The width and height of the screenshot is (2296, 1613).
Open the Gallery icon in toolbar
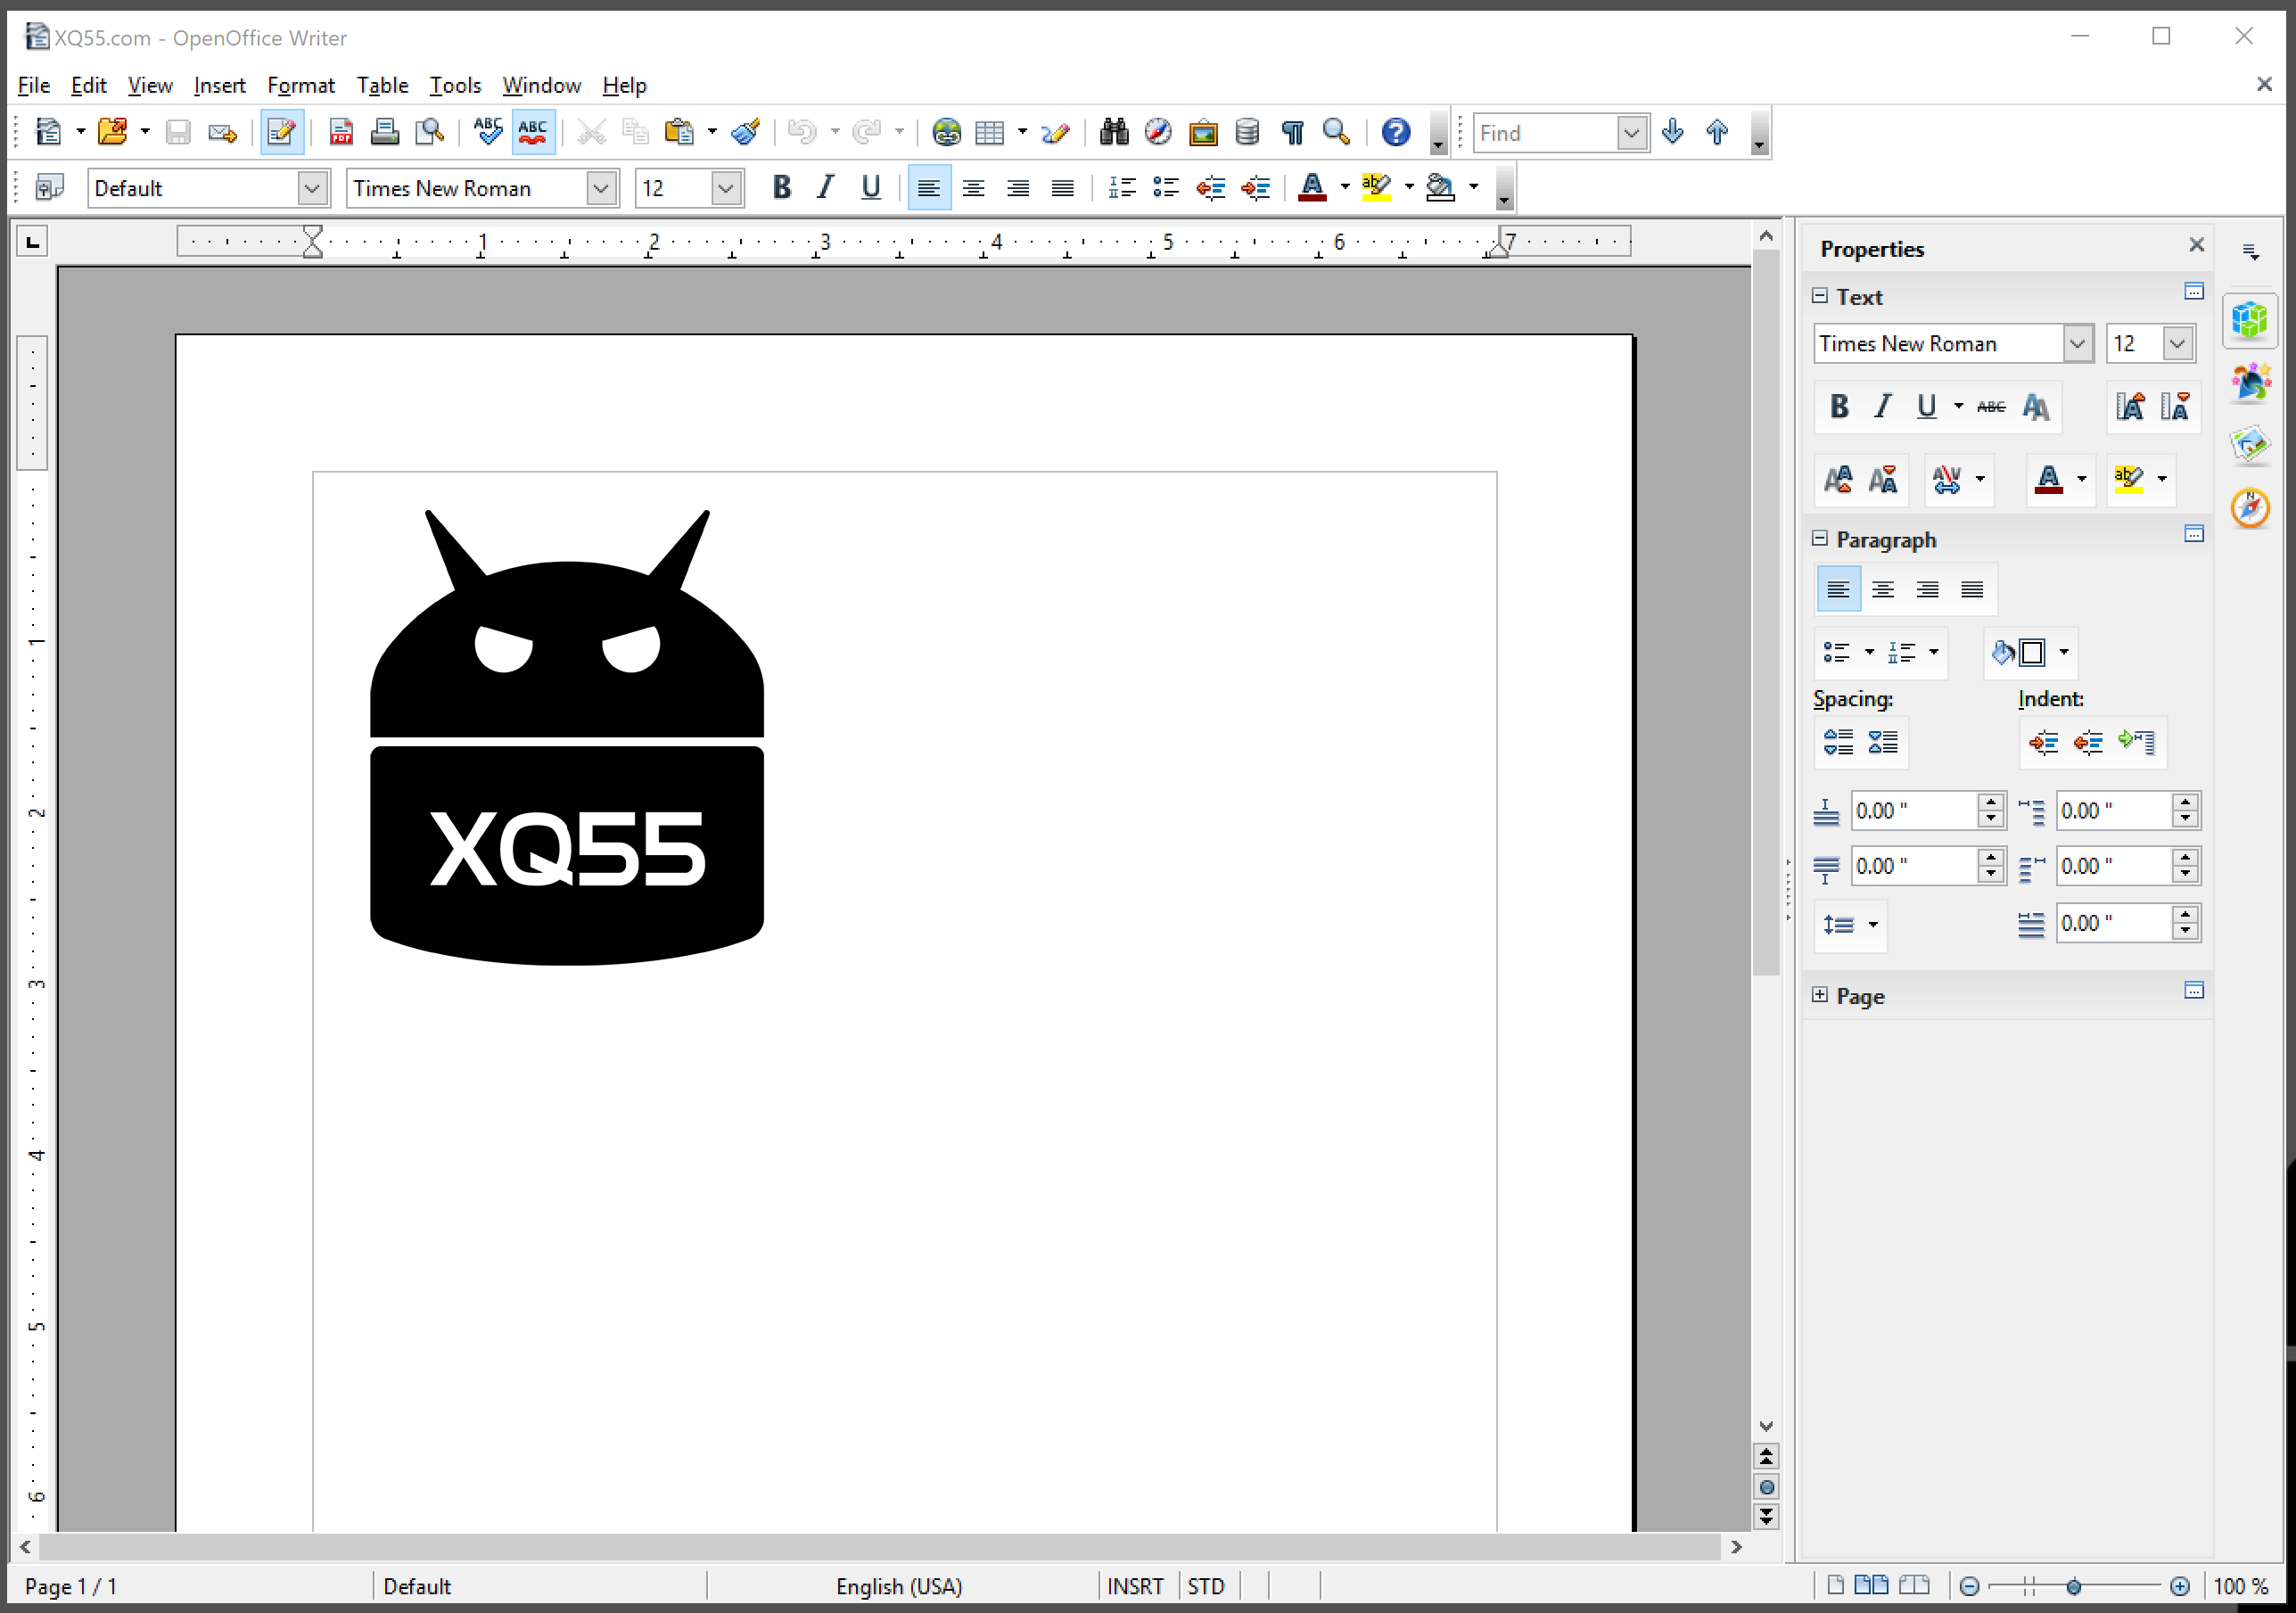[1203, 132]
